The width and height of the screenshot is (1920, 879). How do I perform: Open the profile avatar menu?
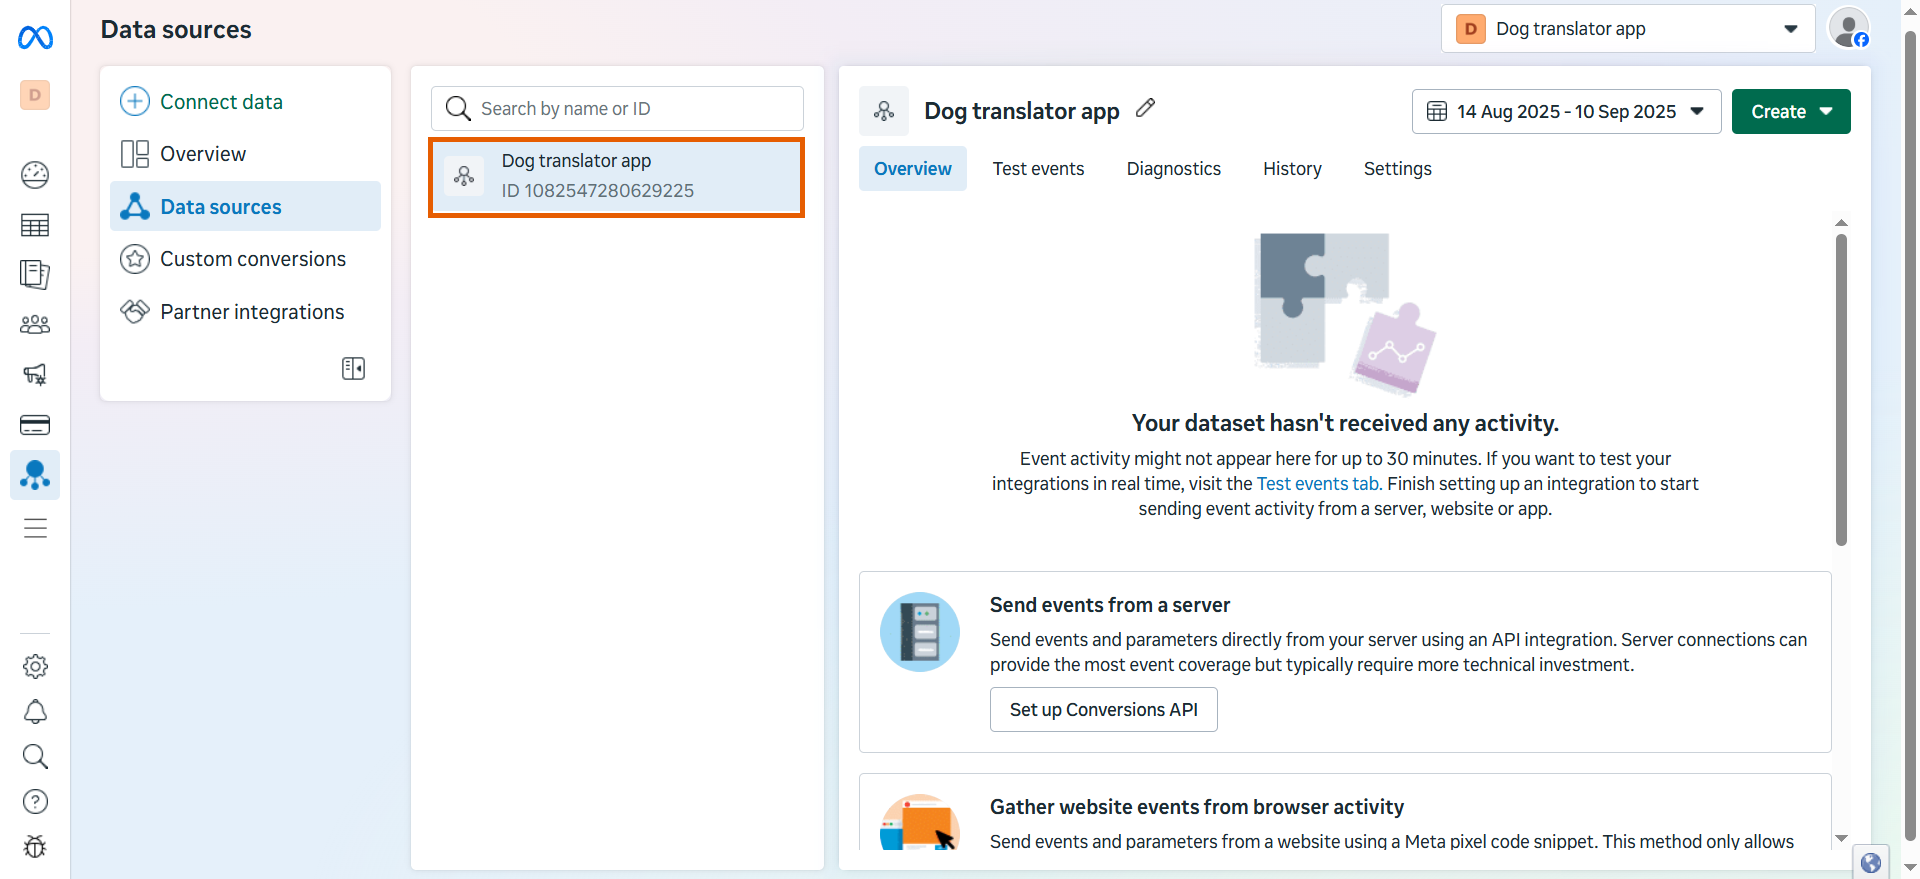click(x=1849, y=28)
